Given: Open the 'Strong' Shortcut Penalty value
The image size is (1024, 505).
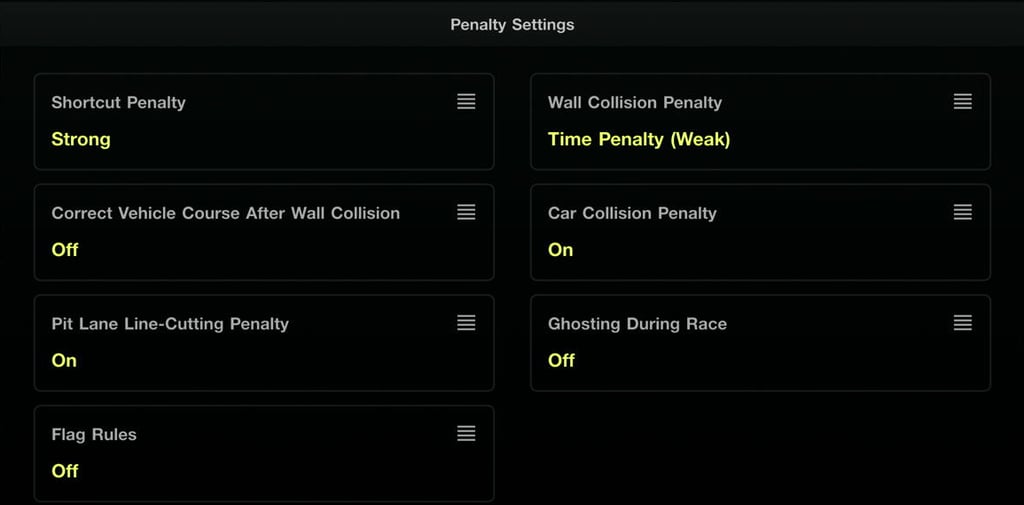Looking at the screenshot, I should click(81, 139).
